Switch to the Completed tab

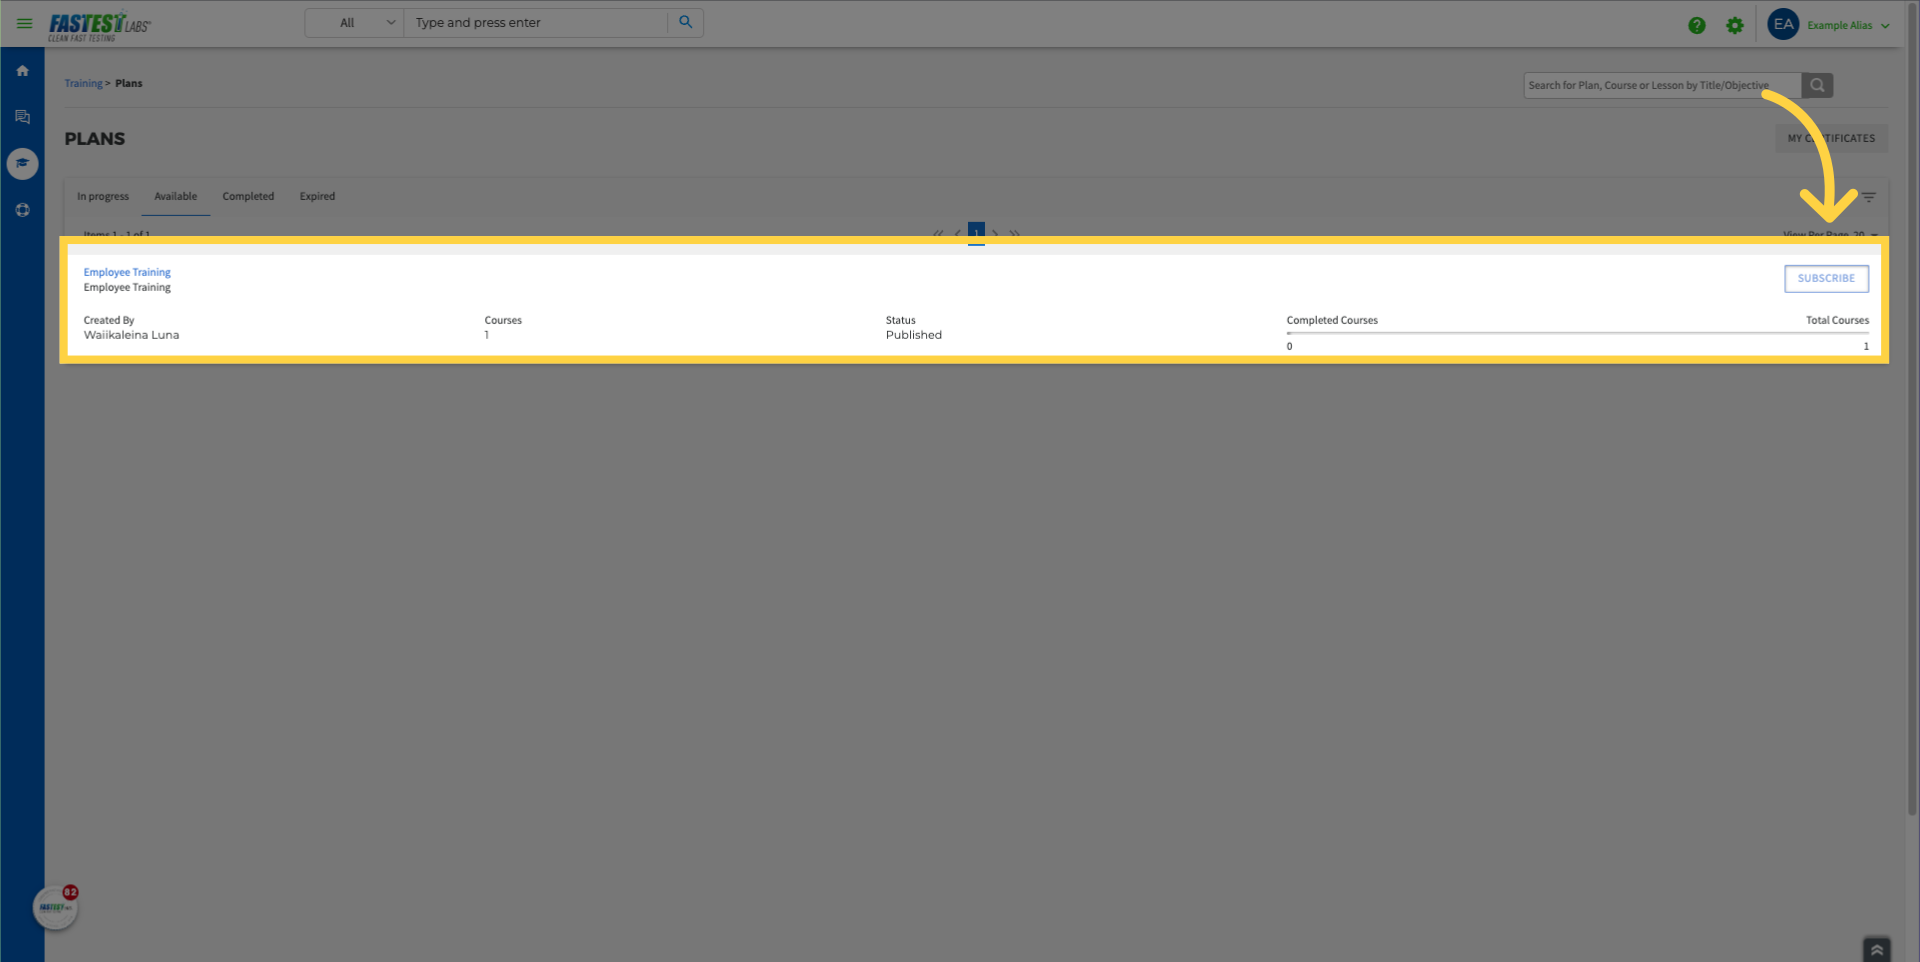click(x=248, y=196)
